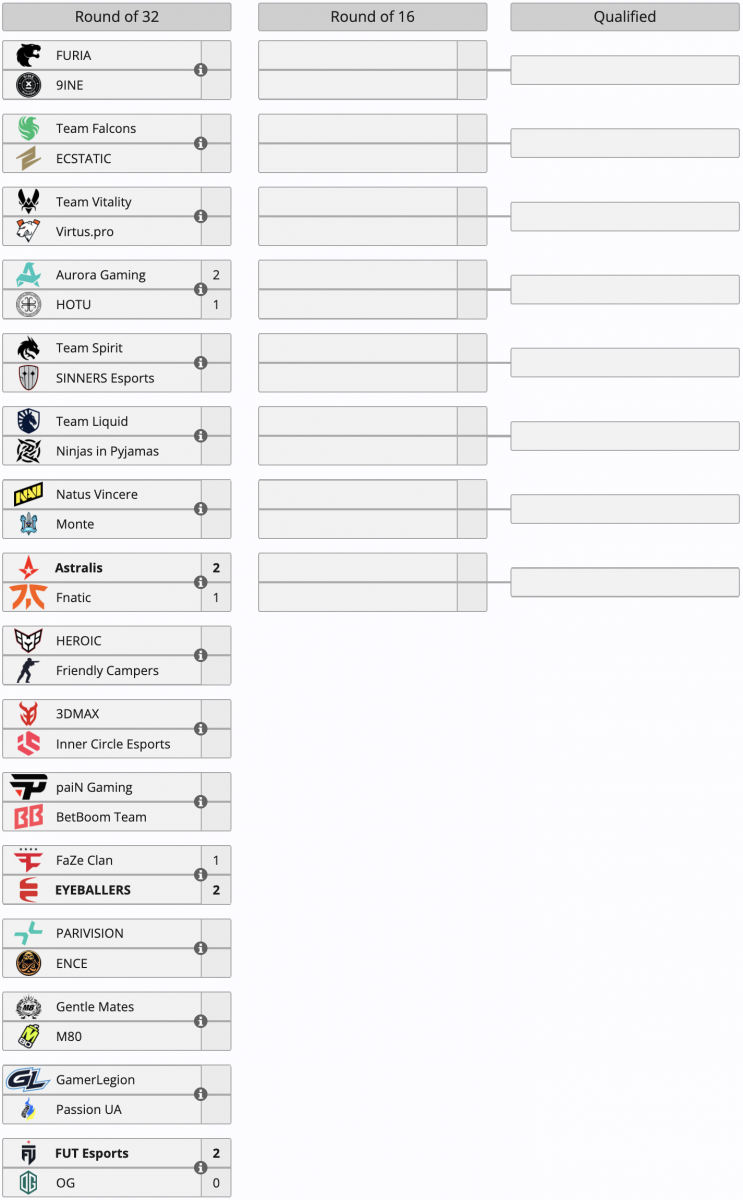
Task: Expand match info for HEROIC vs Friendly Campers
Action: point(200,655)
